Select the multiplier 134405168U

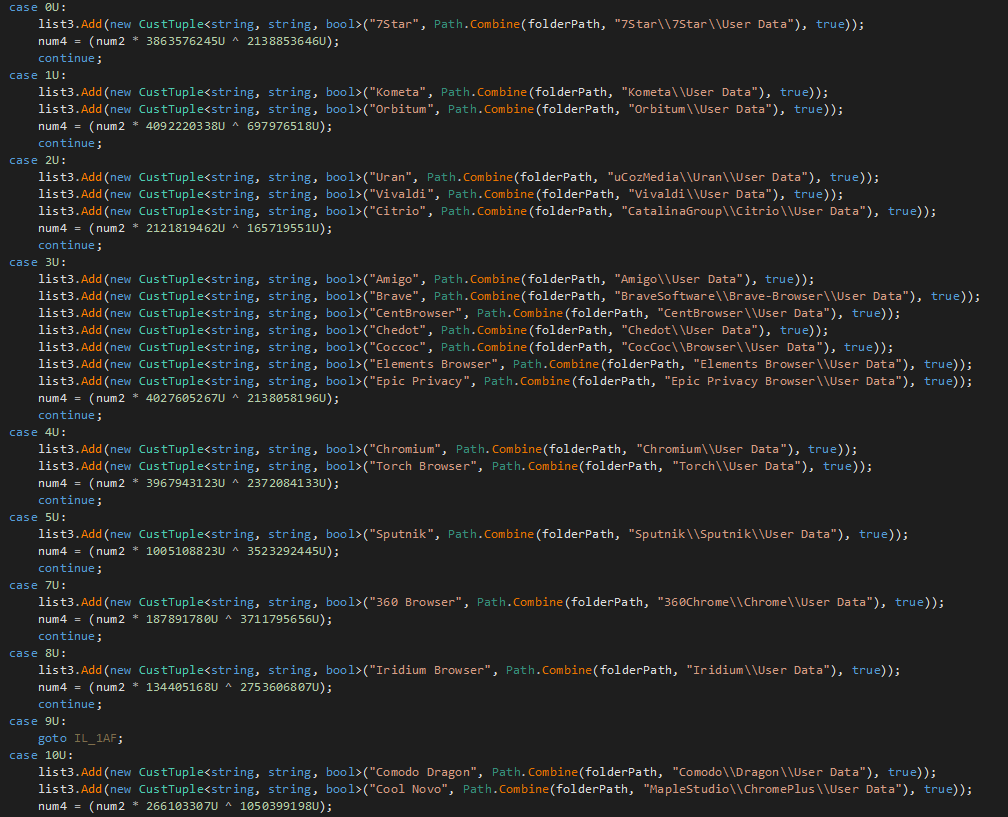pos(182,688)
